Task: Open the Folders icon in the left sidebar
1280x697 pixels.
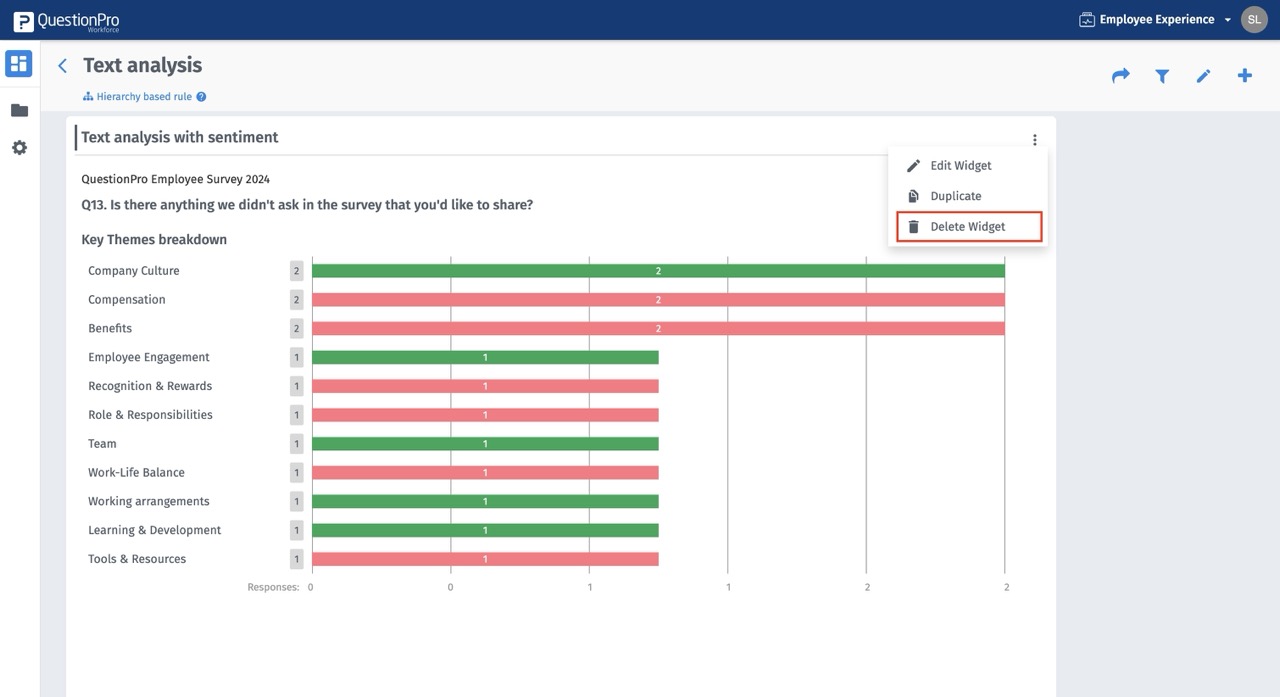Action: pos(19,110)
